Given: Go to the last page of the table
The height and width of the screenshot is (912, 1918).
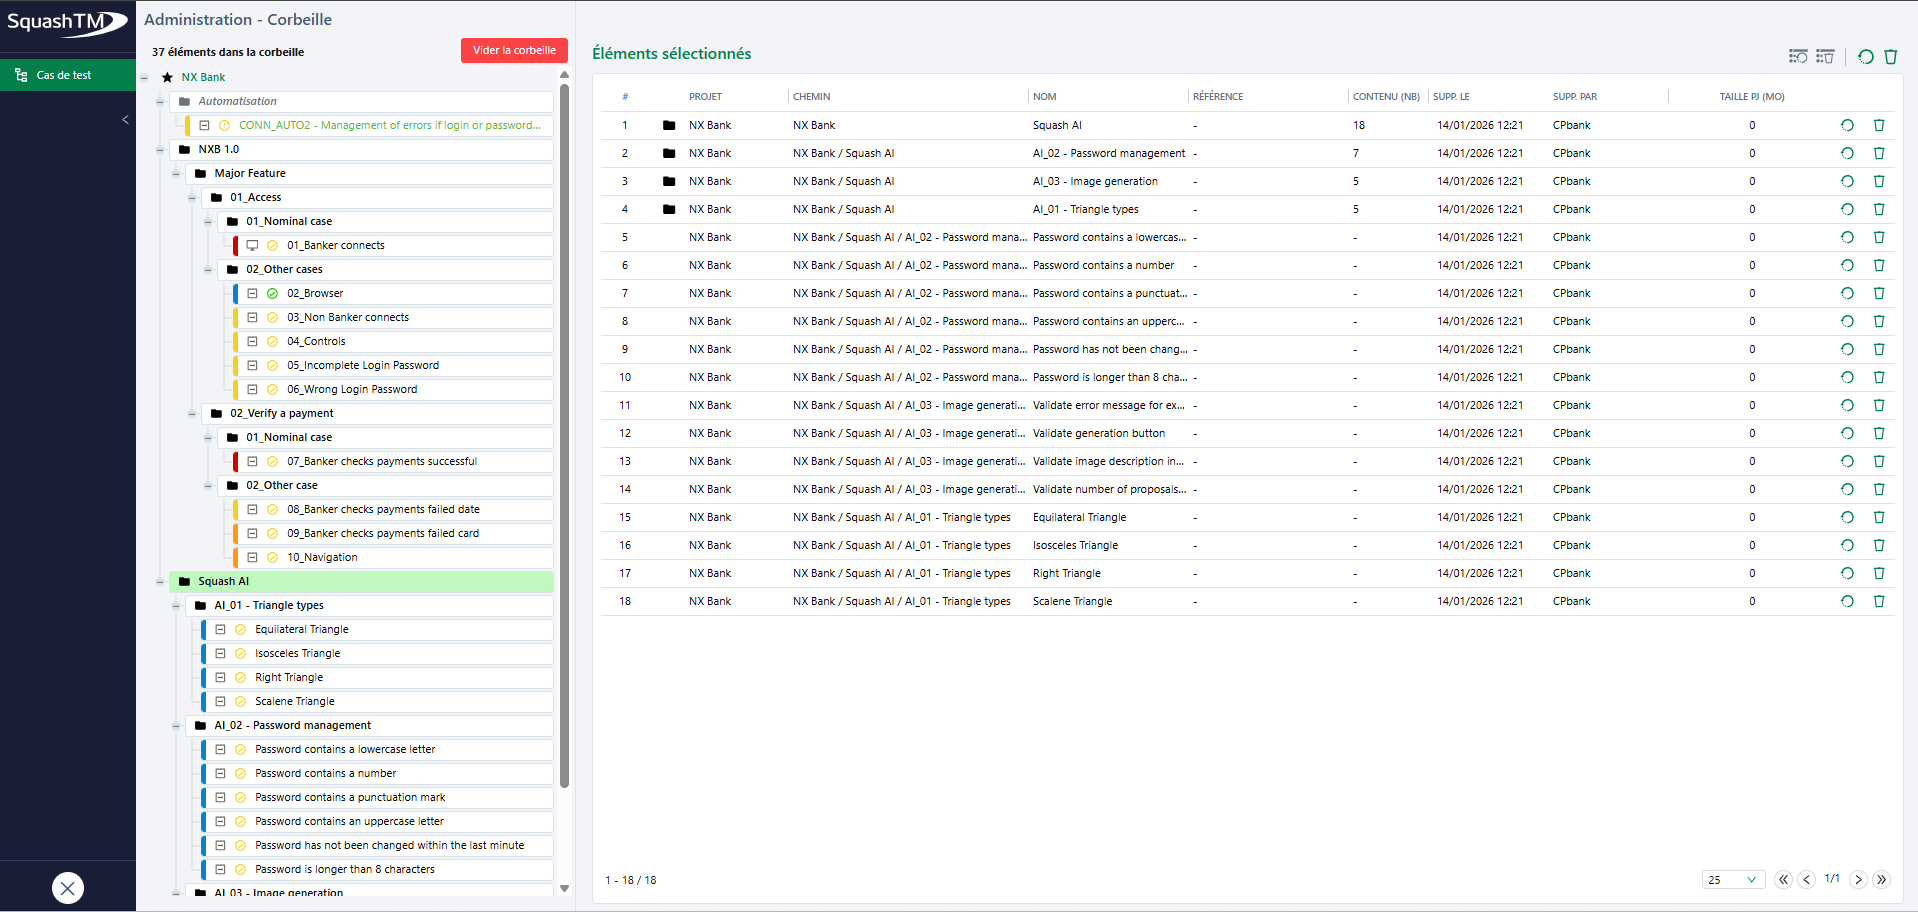Looking at the screenshot, I should click(x=1882, y=880).
